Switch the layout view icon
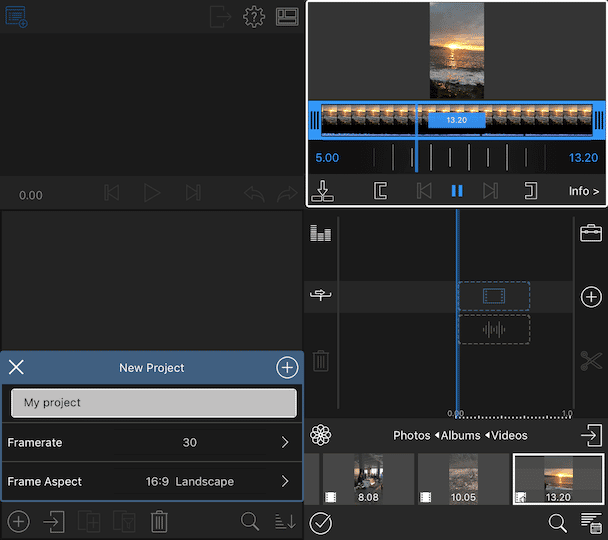The height and width of the screenshot is (540, 608). coord(287,17)
